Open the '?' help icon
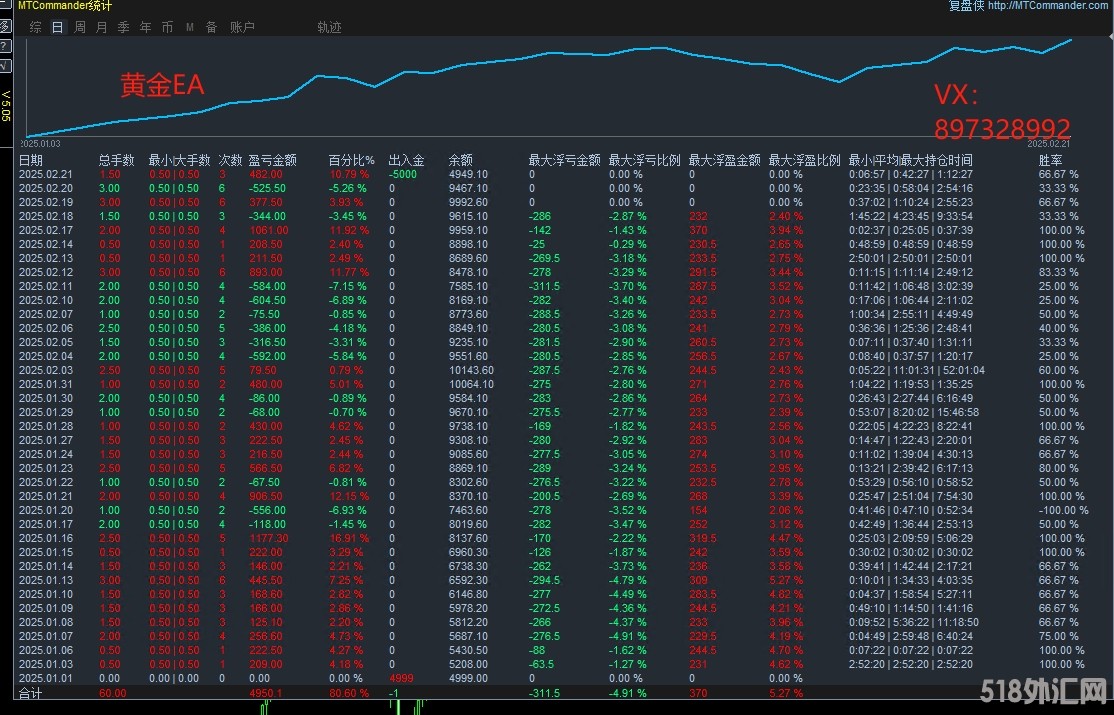The width and height of the screenshot is (1114, 715). [5, 46]
